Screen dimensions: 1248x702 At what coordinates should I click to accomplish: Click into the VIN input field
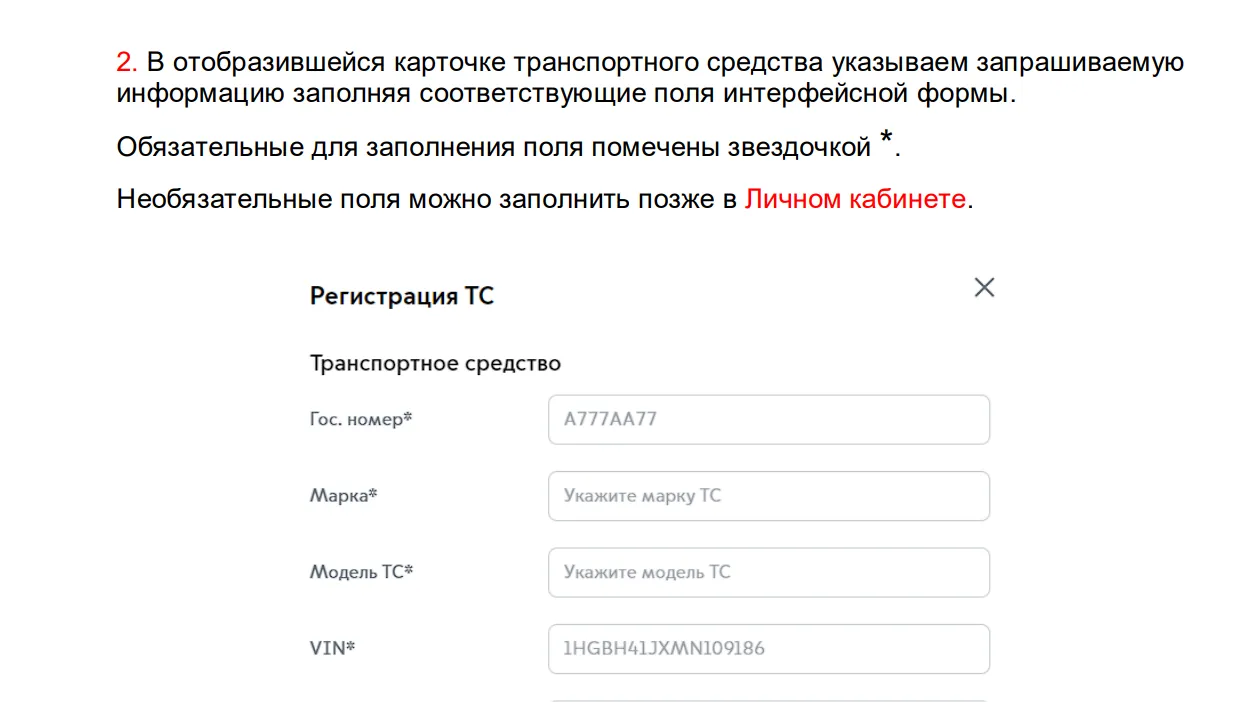[768, 649]
